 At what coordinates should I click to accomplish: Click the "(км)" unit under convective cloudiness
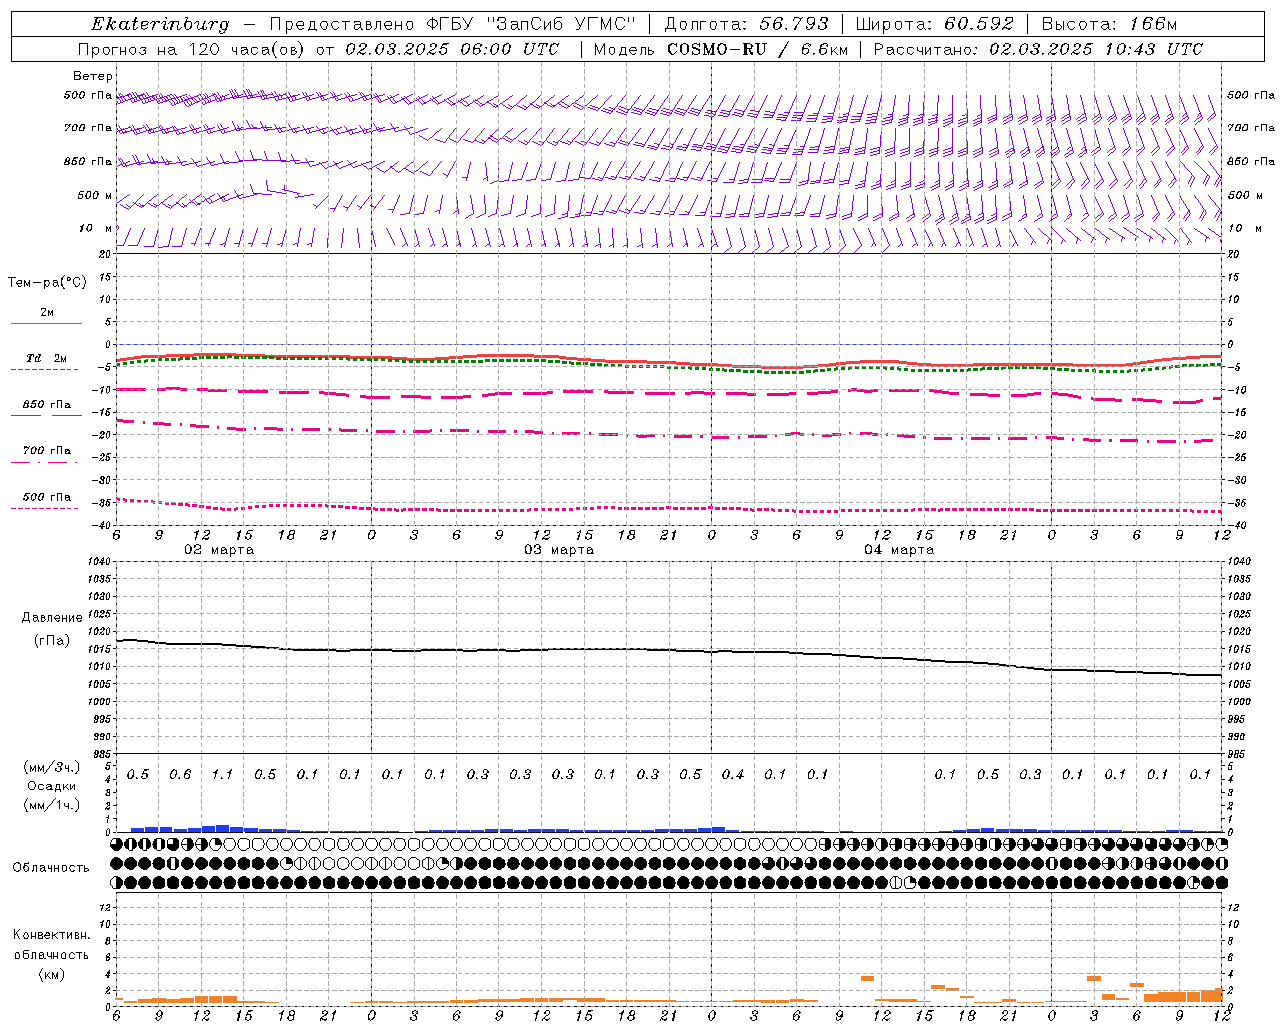pyautogui.click(x=51, y=975)
